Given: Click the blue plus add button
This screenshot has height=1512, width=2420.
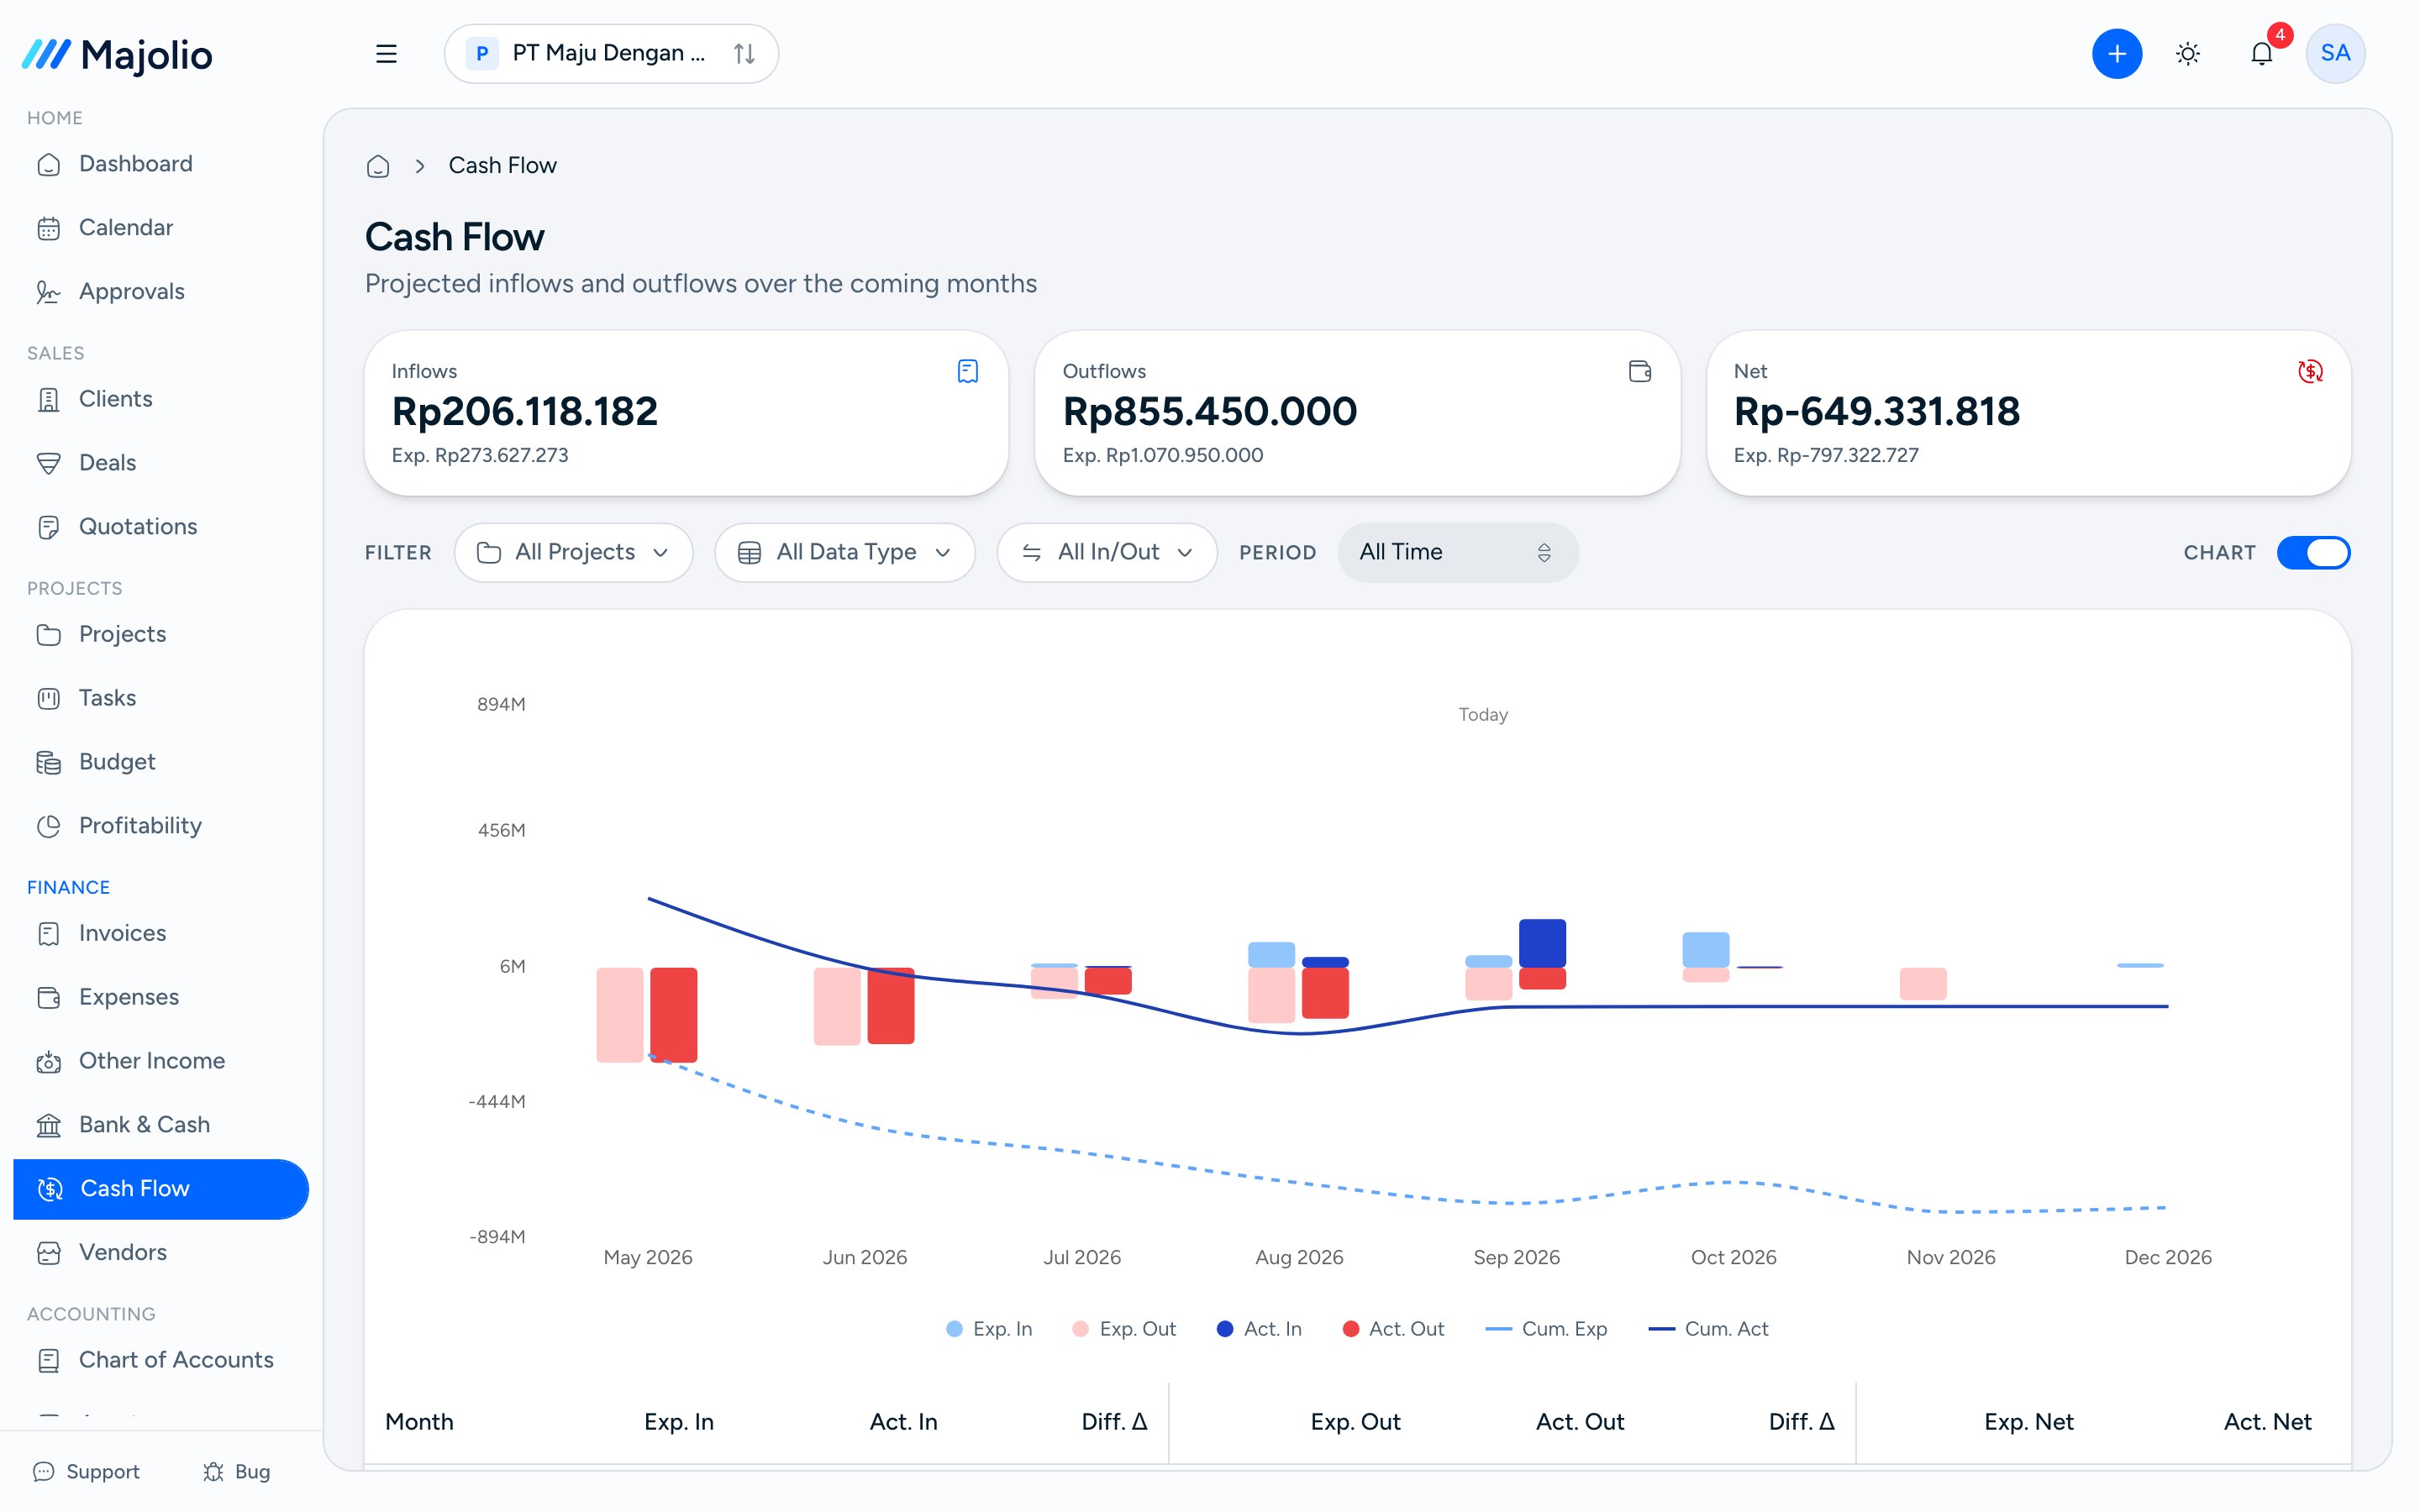Looking at the screenshot, I should pos(2116,53).
